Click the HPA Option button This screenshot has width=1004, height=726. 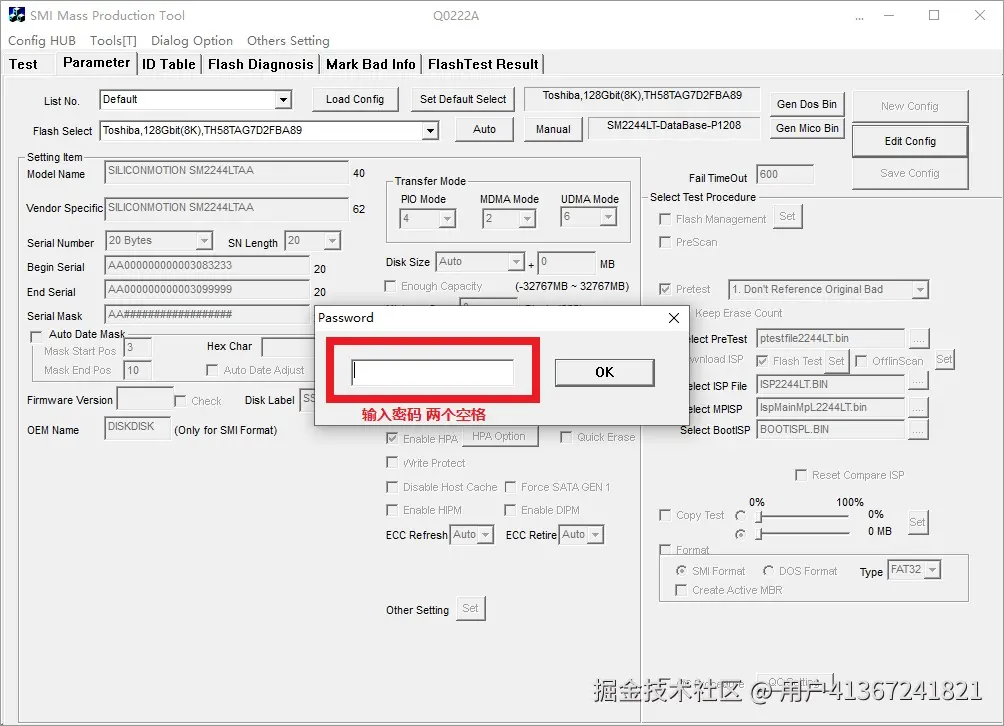499,436
